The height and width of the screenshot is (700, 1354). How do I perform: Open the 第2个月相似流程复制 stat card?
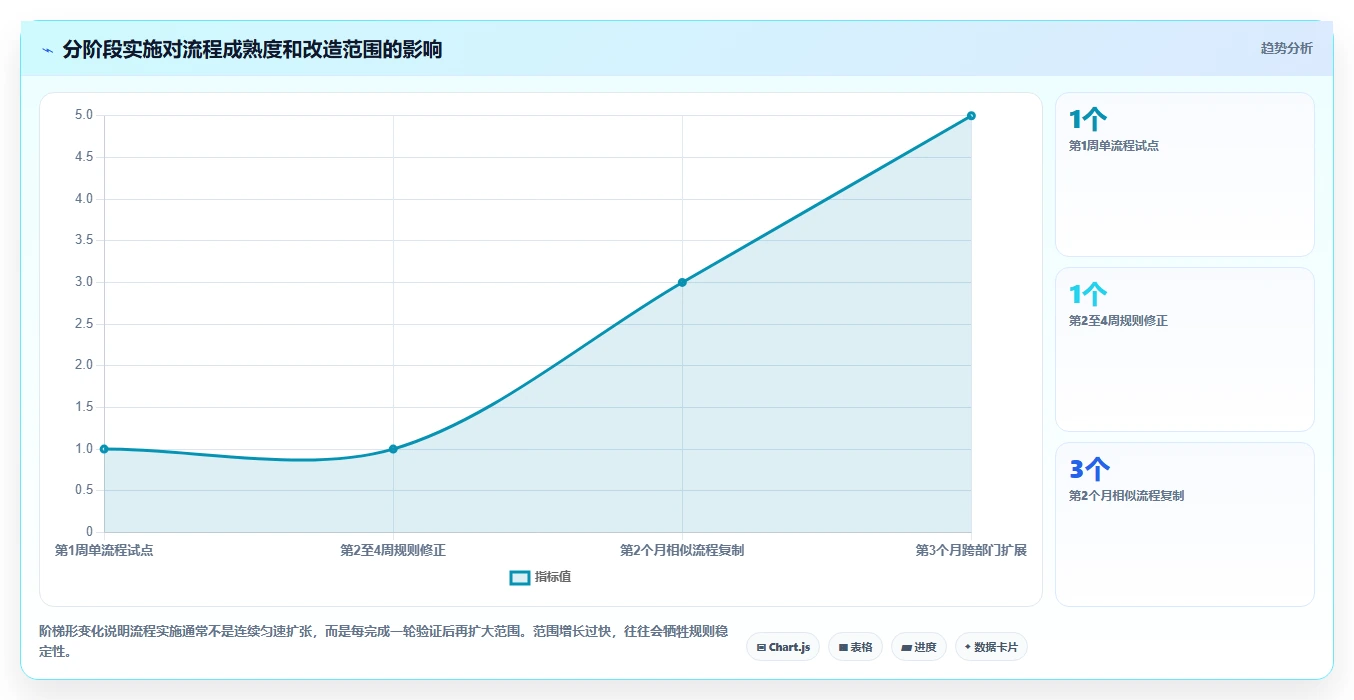click(x=1185, y=524)
